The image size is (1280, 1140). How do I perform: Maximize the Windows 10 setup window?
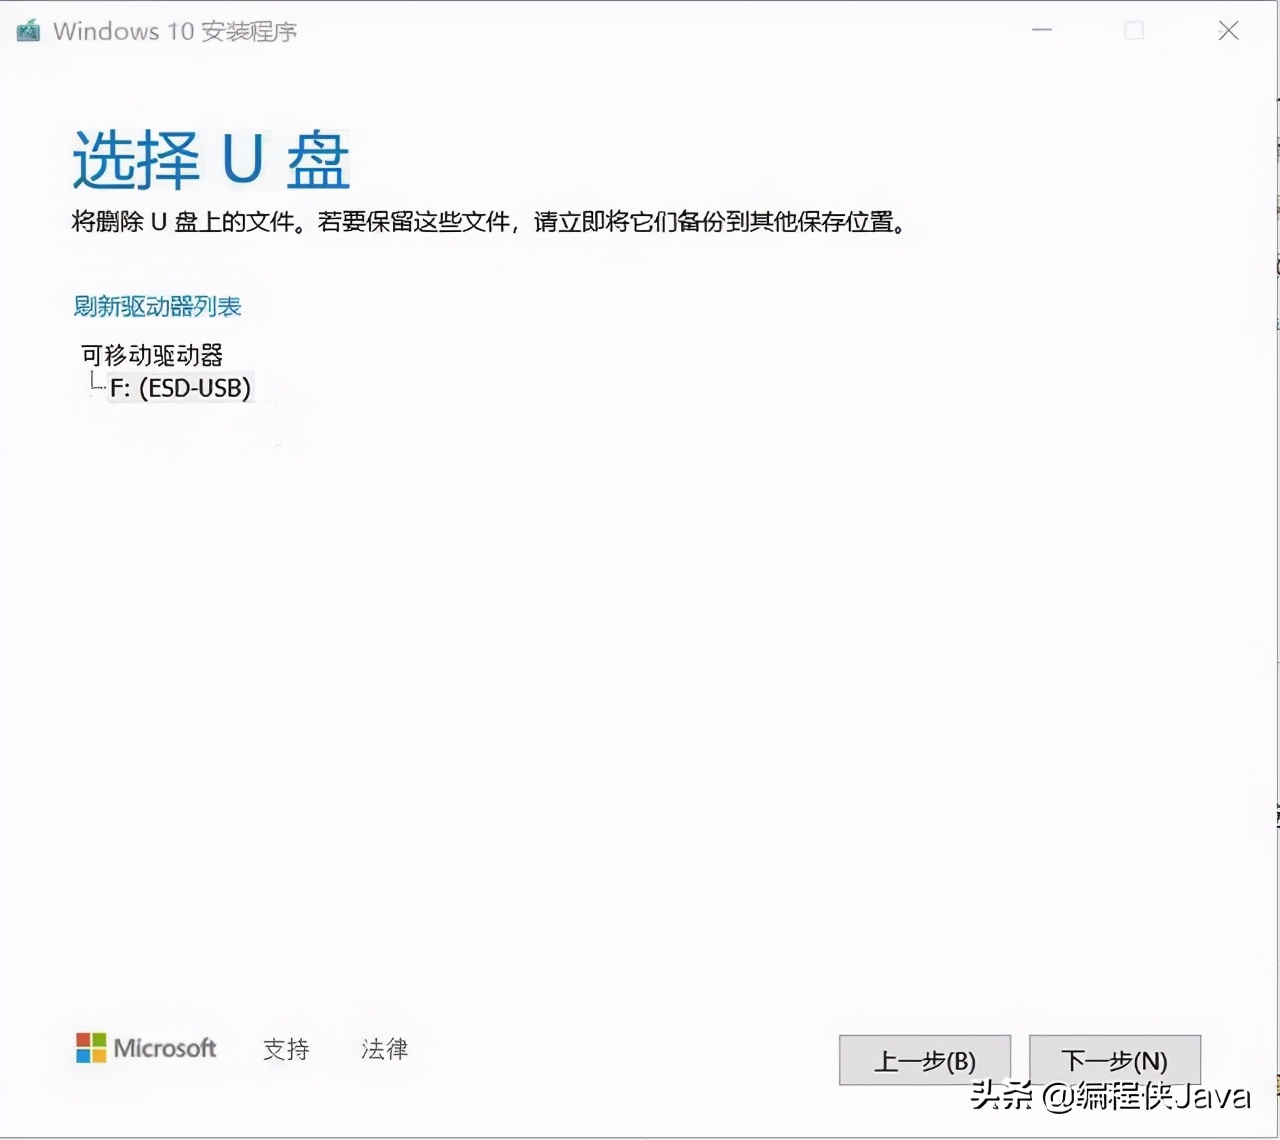tap(1134, 30)
